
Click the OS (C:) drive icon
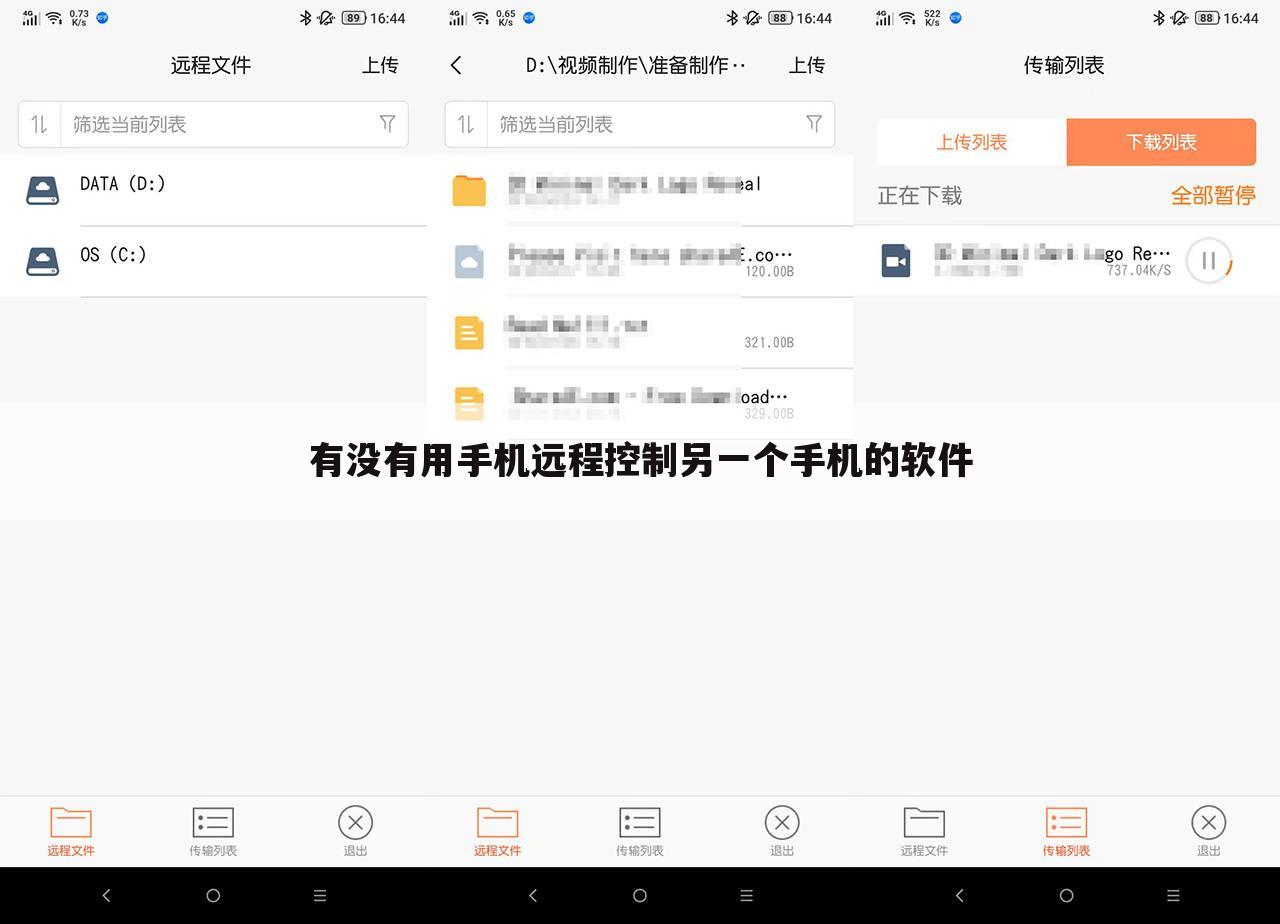pos(42,261)
